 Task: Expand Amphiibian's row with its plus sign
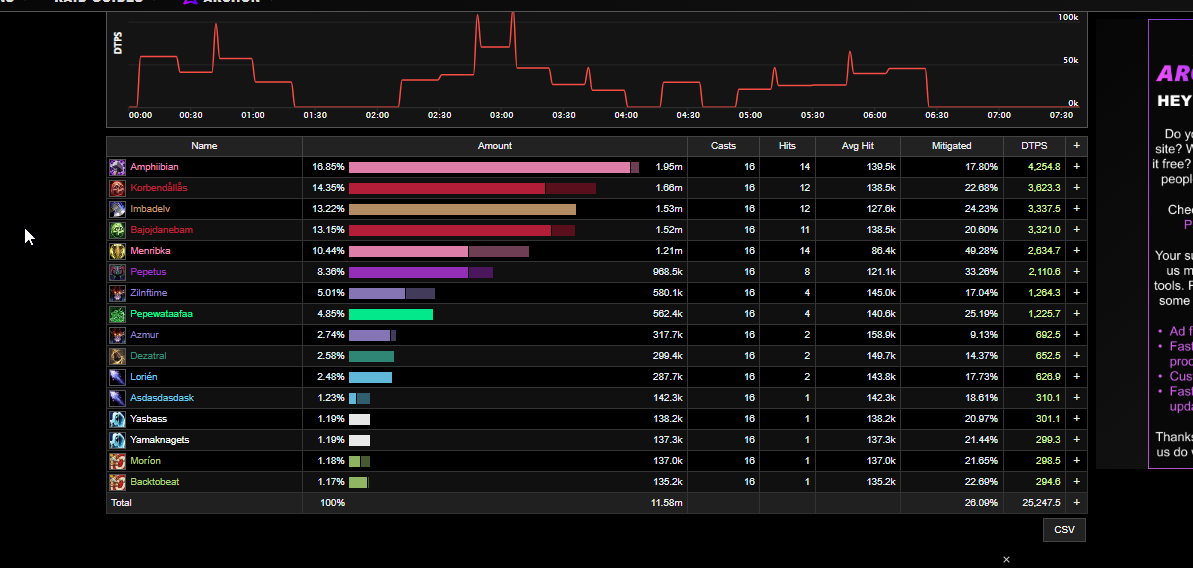pos(1076,167)
